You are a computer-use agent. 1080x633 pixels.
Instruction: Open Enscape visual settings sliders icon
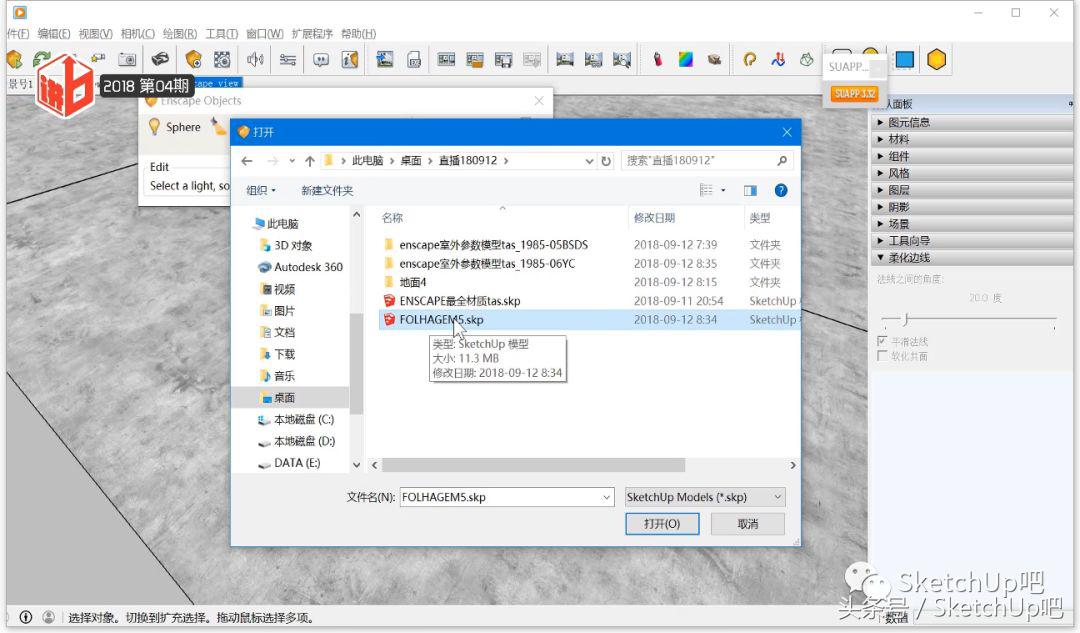click(287, 59)
